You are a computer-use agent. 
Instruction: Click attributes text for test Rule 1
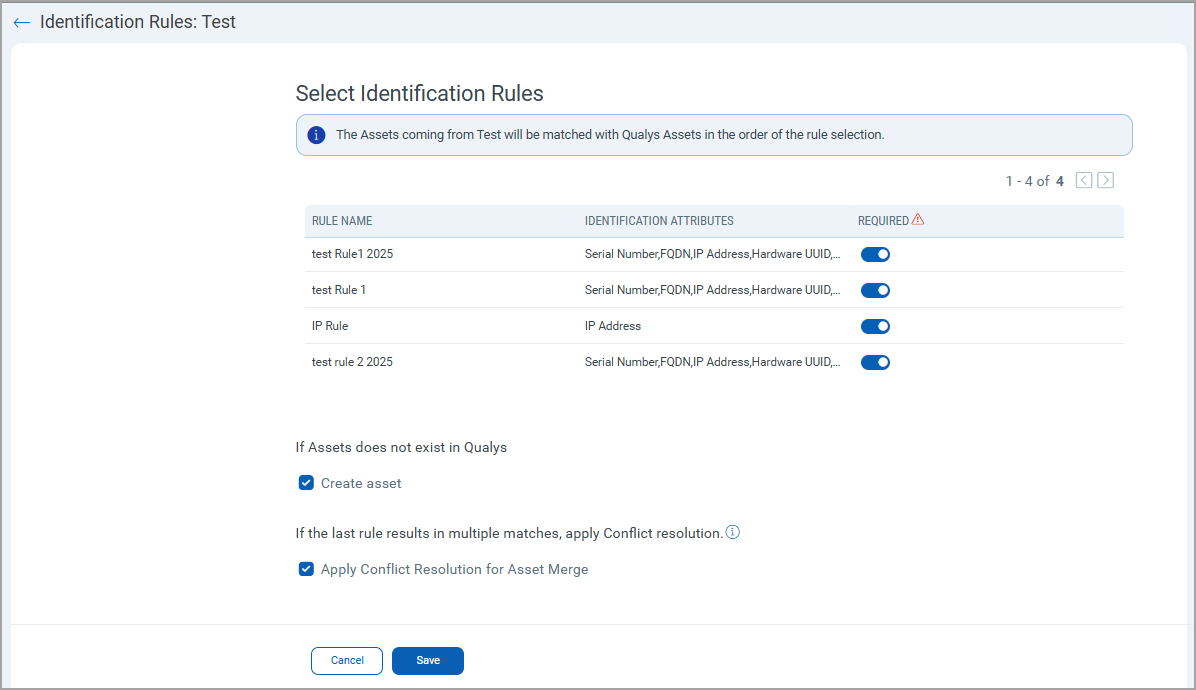[712, 290]
